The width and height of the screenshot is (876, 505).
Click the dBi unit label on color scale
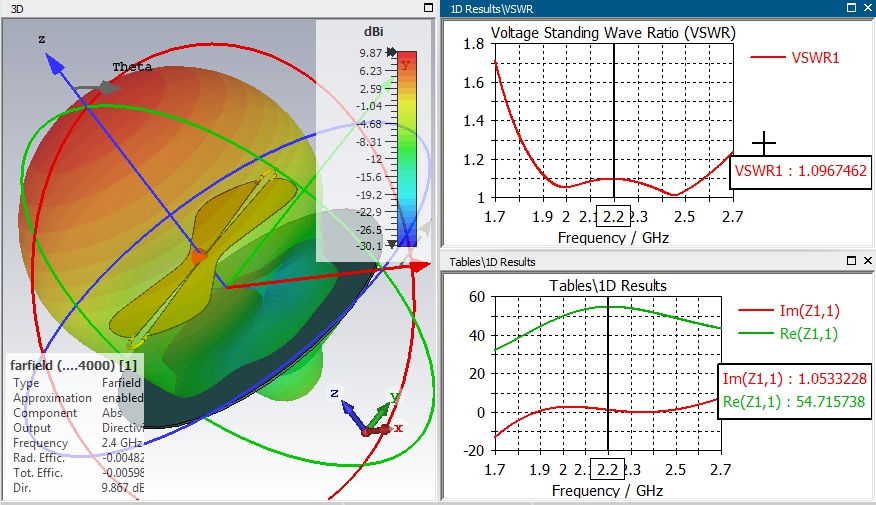tap(373, 32)
